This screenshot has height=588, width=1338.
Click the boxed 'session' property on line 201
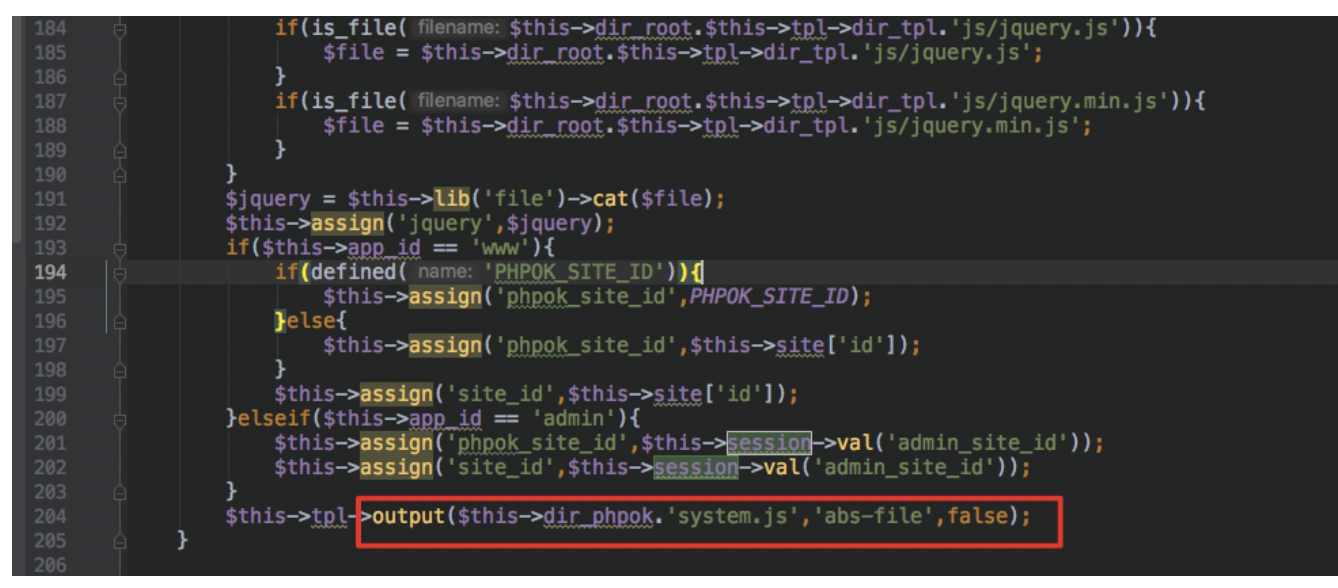(768, 443)
